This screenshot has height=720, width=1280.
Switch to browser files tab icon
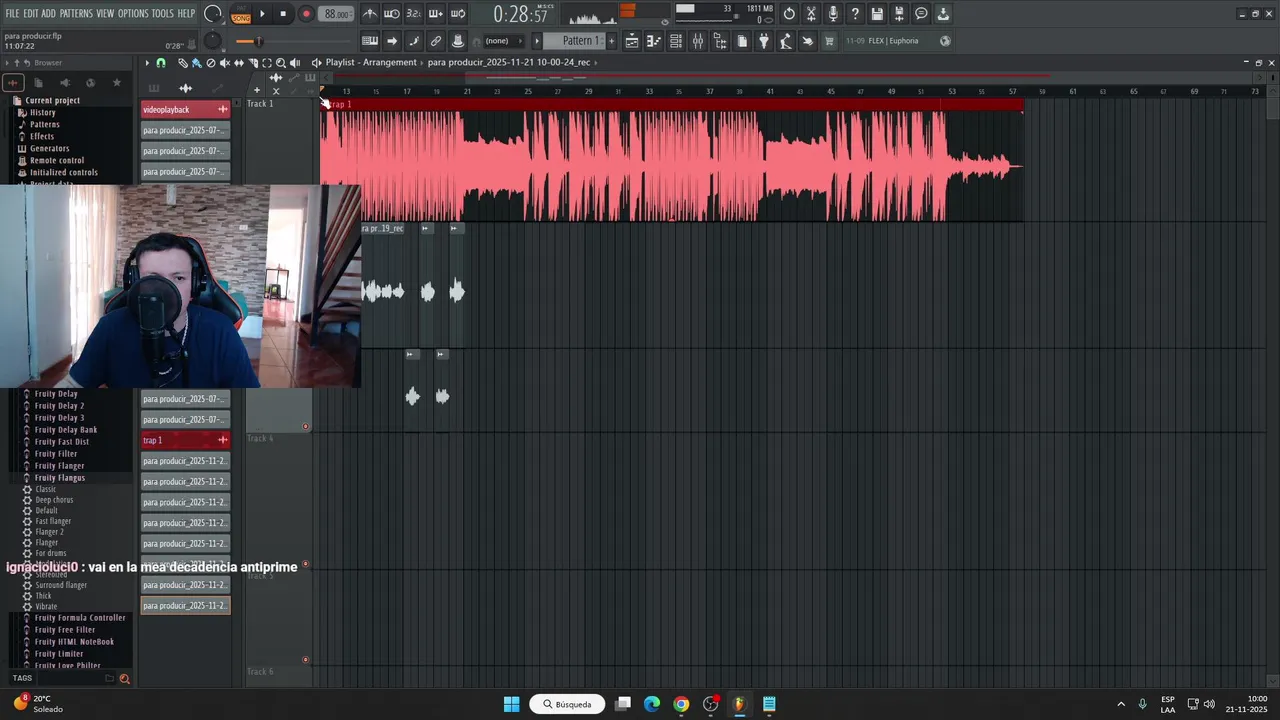pos(38,83)
